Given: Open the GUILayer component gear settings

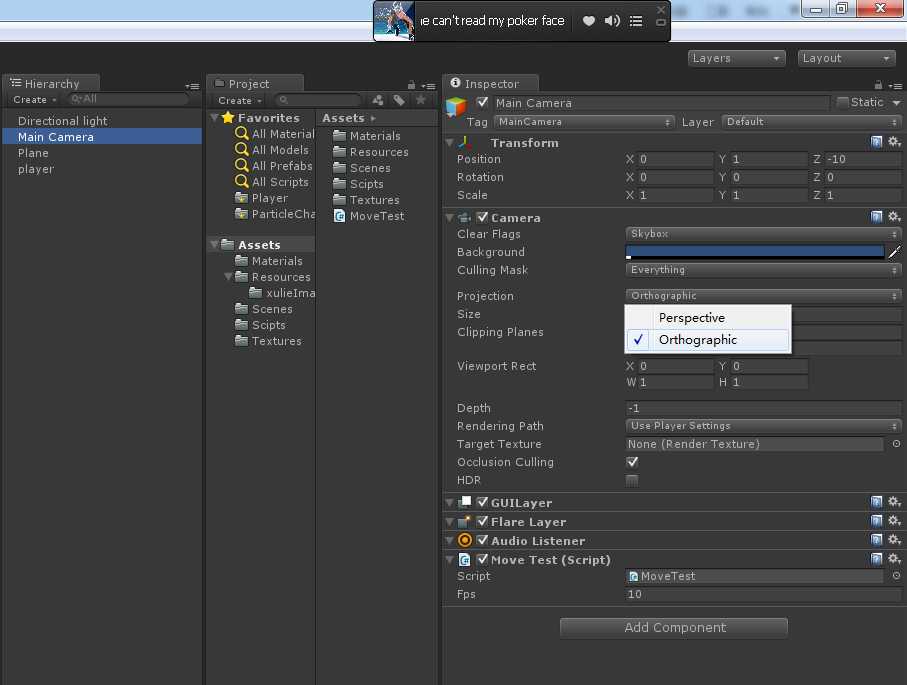Looking at the screenshot, I should (x=895, y=502).
